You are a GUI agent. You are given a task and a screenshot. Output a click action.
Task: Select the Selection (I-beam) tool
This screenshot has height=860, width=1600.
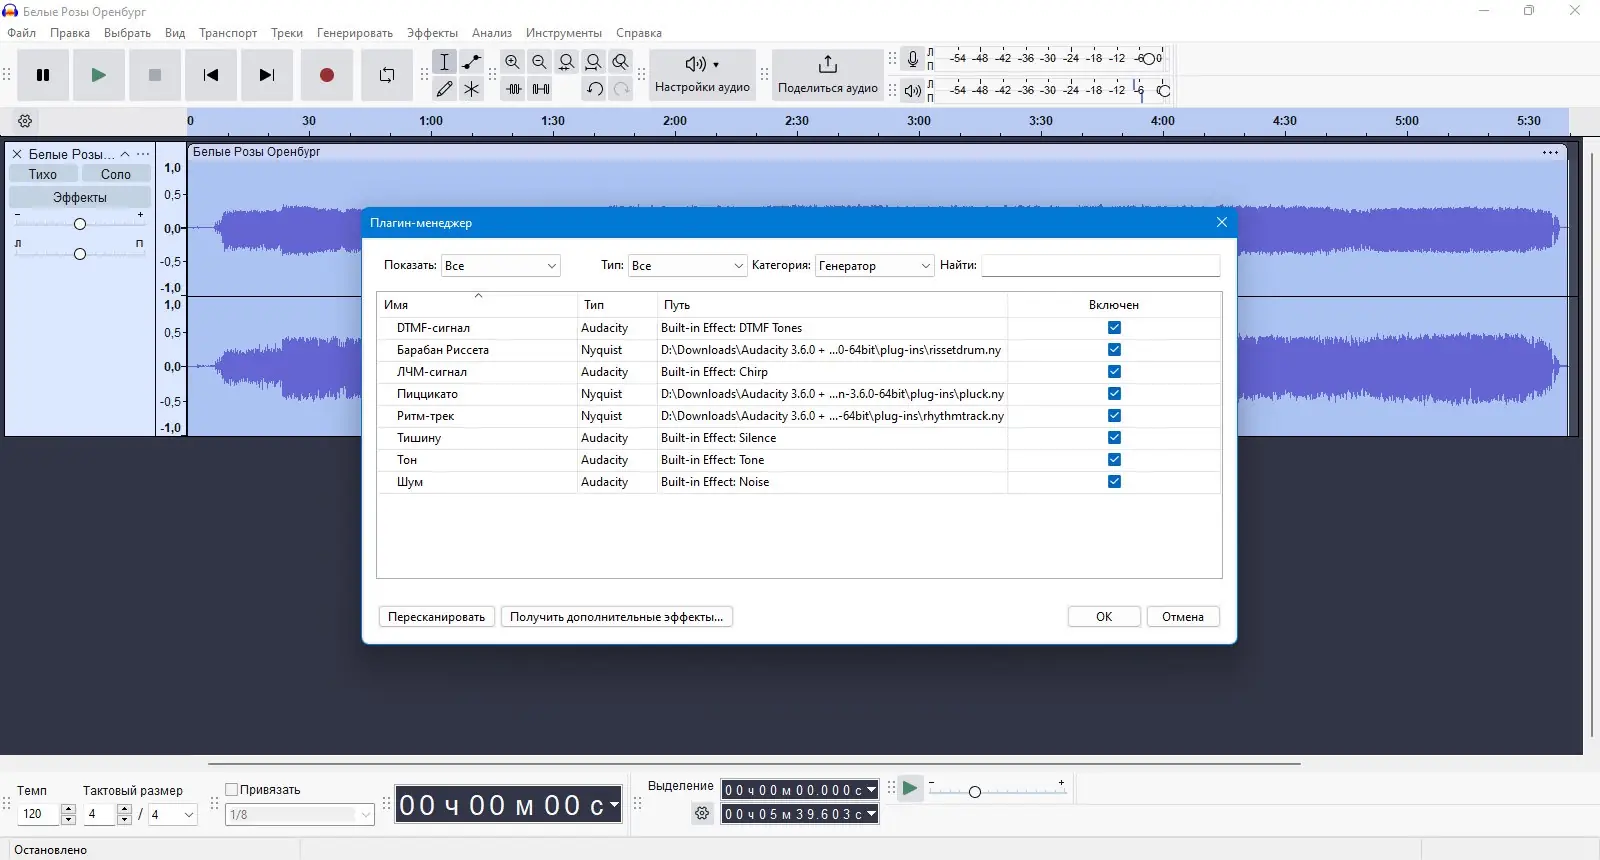pyautogui.click(x=445, y=62)
